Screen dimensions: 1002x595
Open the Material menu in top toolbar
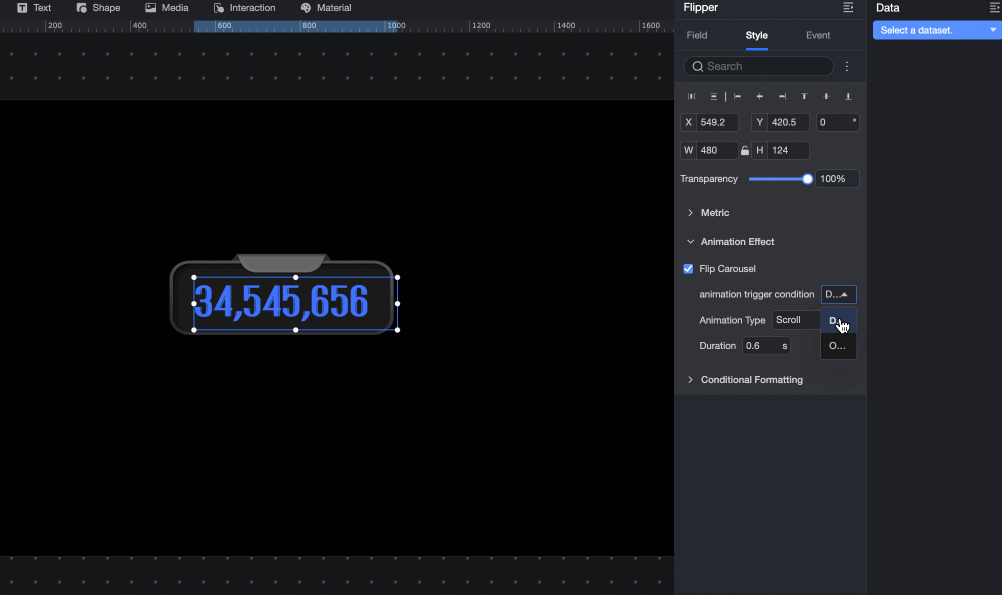(326, 8)
